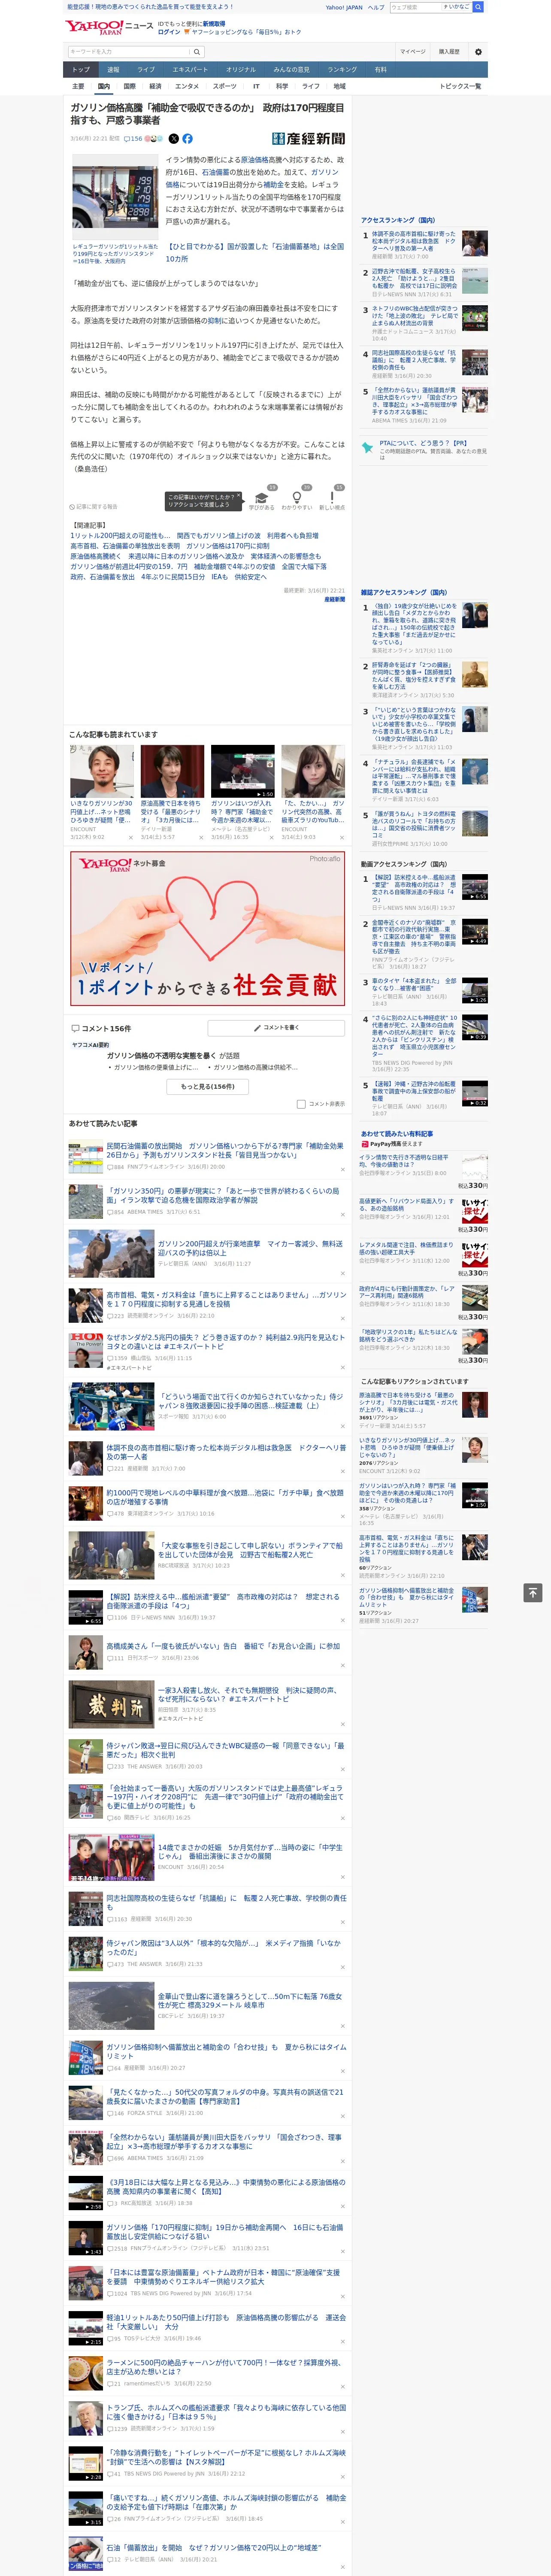Select the エンタメ category tab
The width and height of the screenshot is (551, 2576).
(x=187, y=86)
